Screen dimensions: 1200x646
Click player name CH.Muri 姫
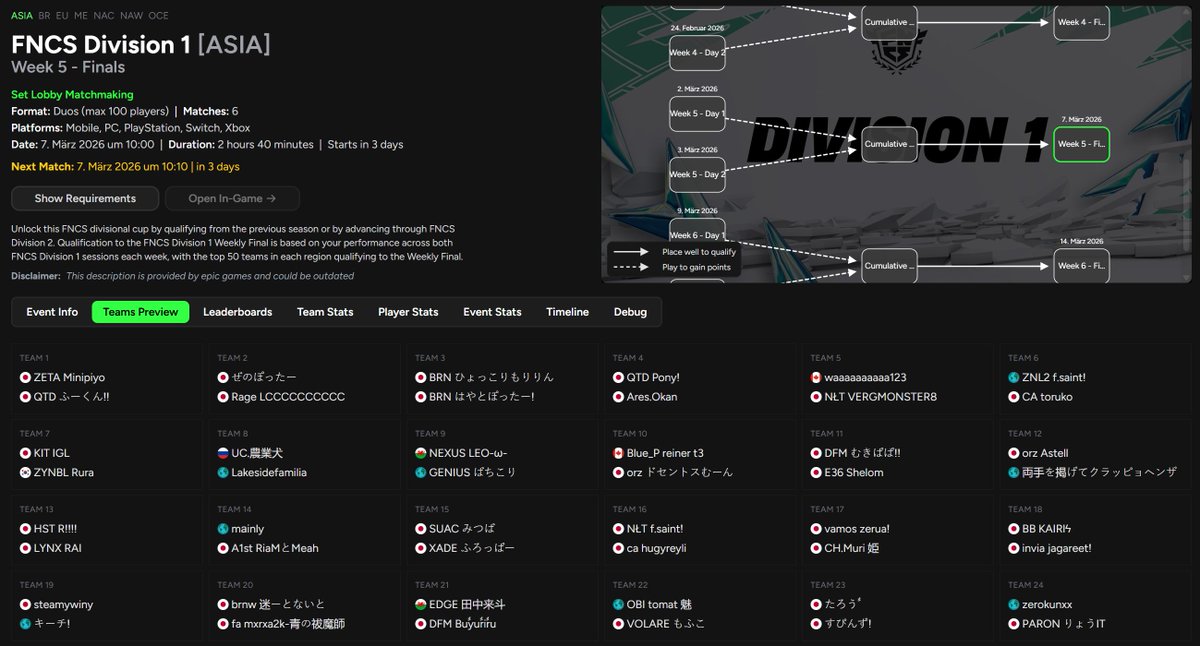point(852,548)
